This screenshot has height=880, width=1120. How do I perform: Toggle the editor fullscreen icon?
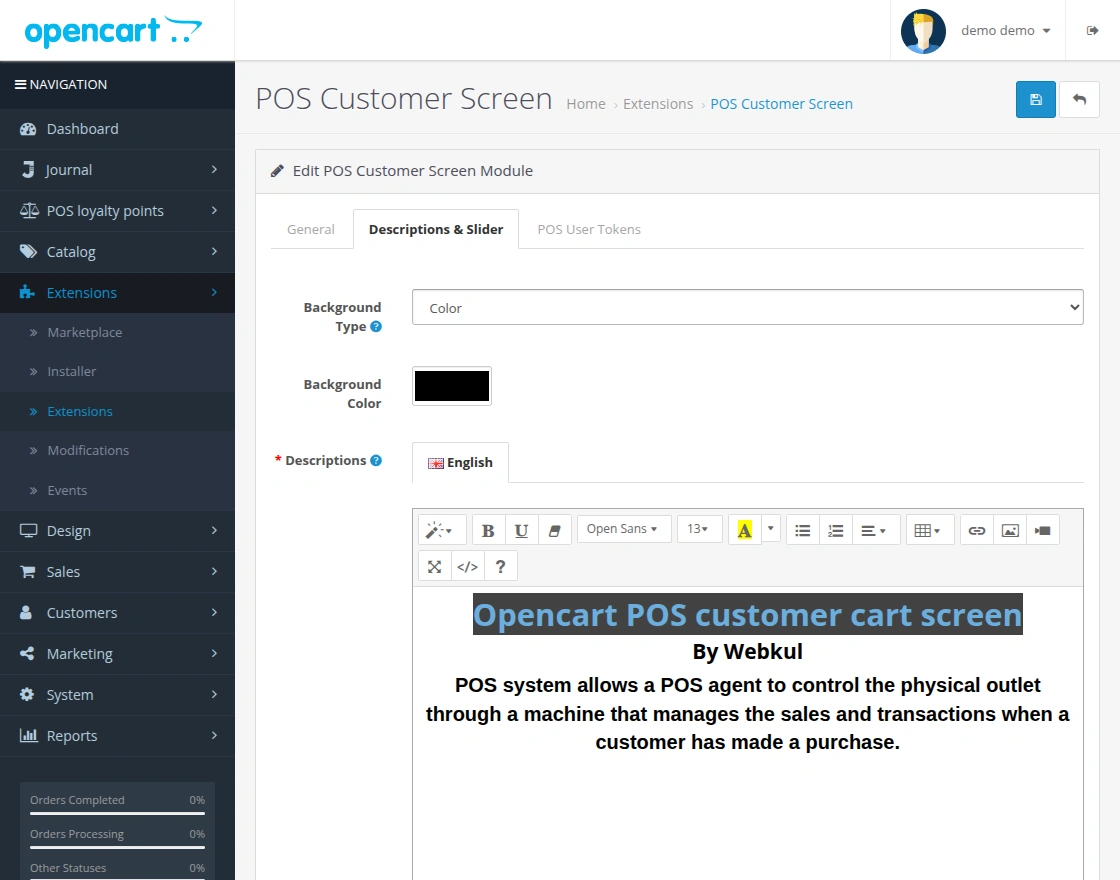434,566
